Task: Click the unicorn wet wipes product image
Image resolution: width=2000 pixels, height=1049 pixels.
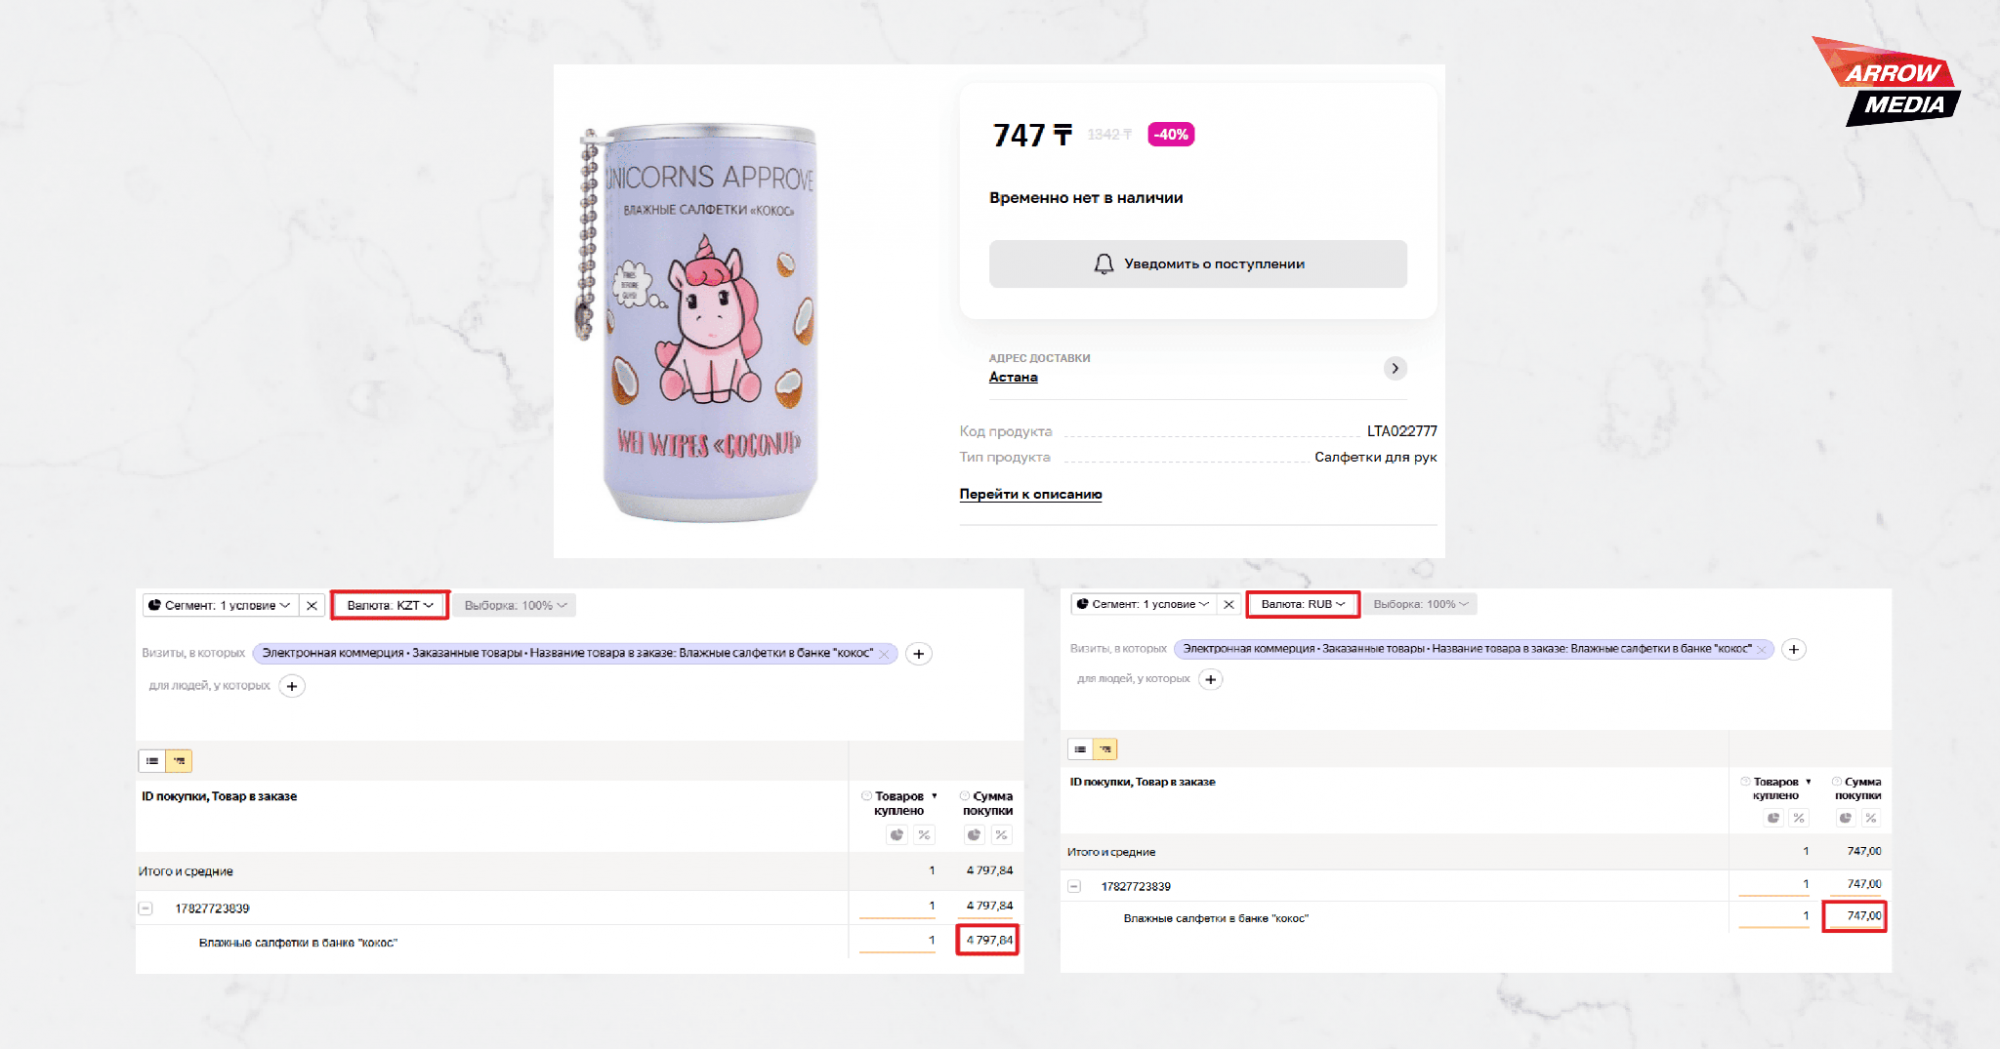Action: point(700,322)
